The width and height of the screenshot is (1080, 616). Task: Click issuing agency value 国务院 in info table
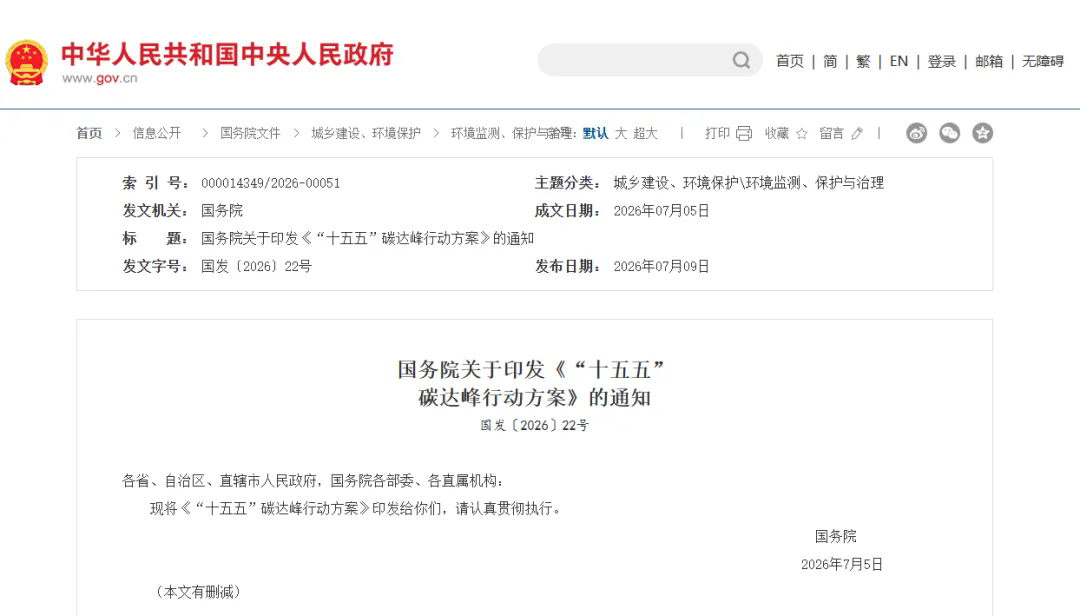tap(222, 211)
